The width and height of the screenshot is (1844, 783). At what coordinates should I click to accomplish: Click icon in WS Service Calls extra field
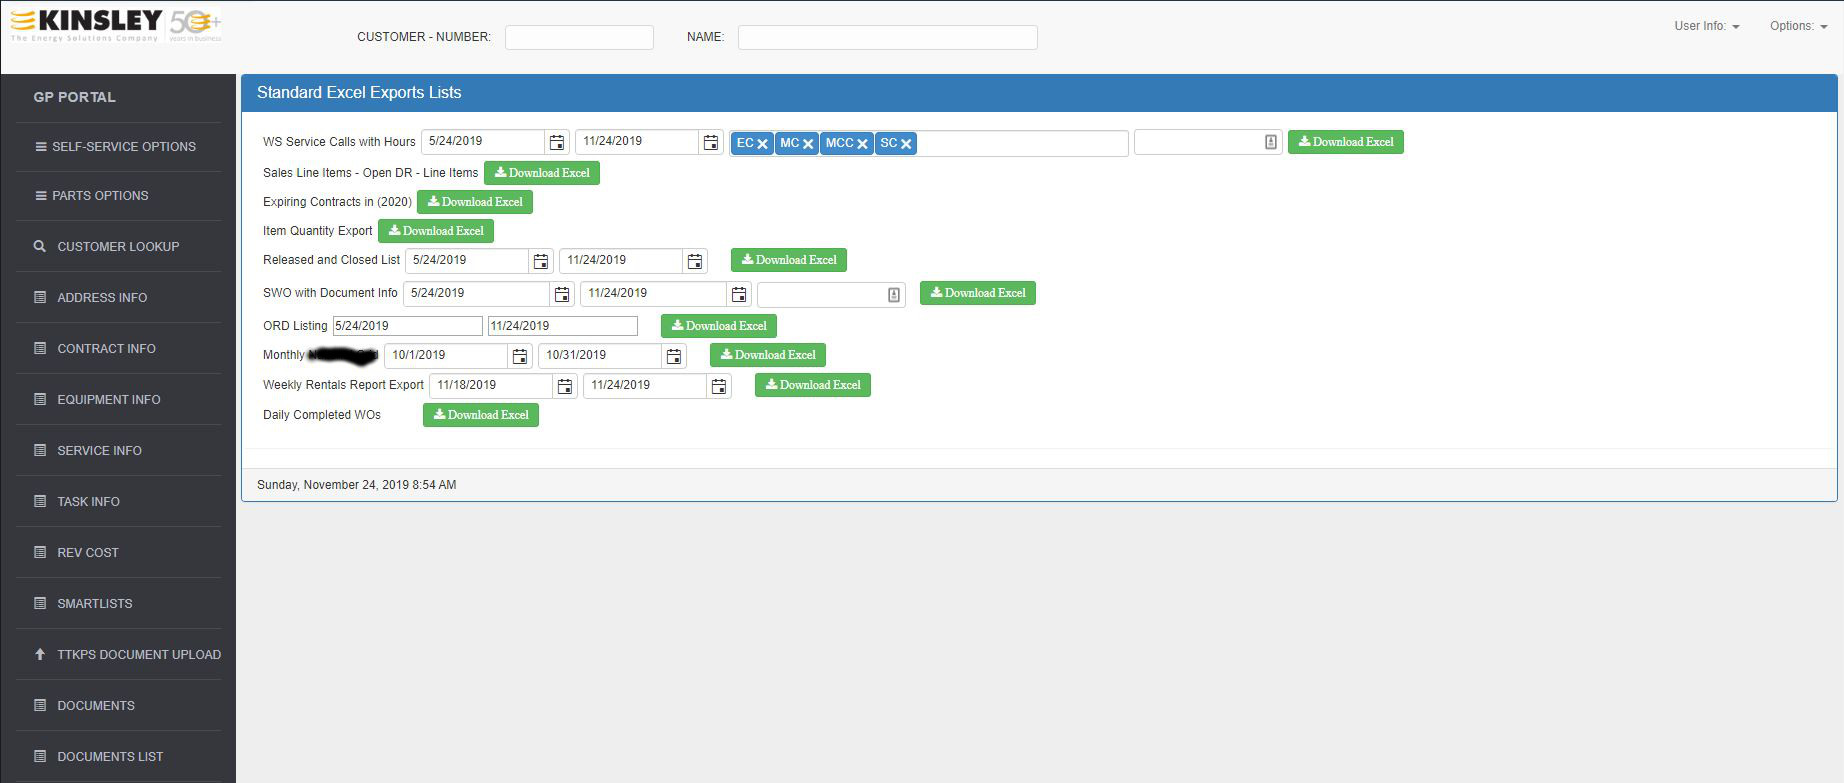click(1270, 142)
